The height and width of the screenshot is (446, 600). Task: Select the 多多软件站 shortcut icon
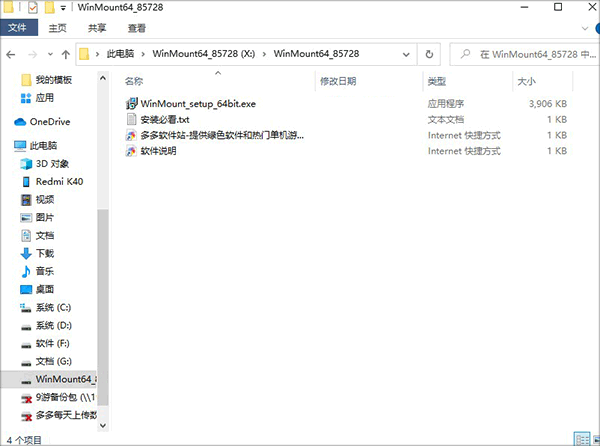(x=131, y=135)
